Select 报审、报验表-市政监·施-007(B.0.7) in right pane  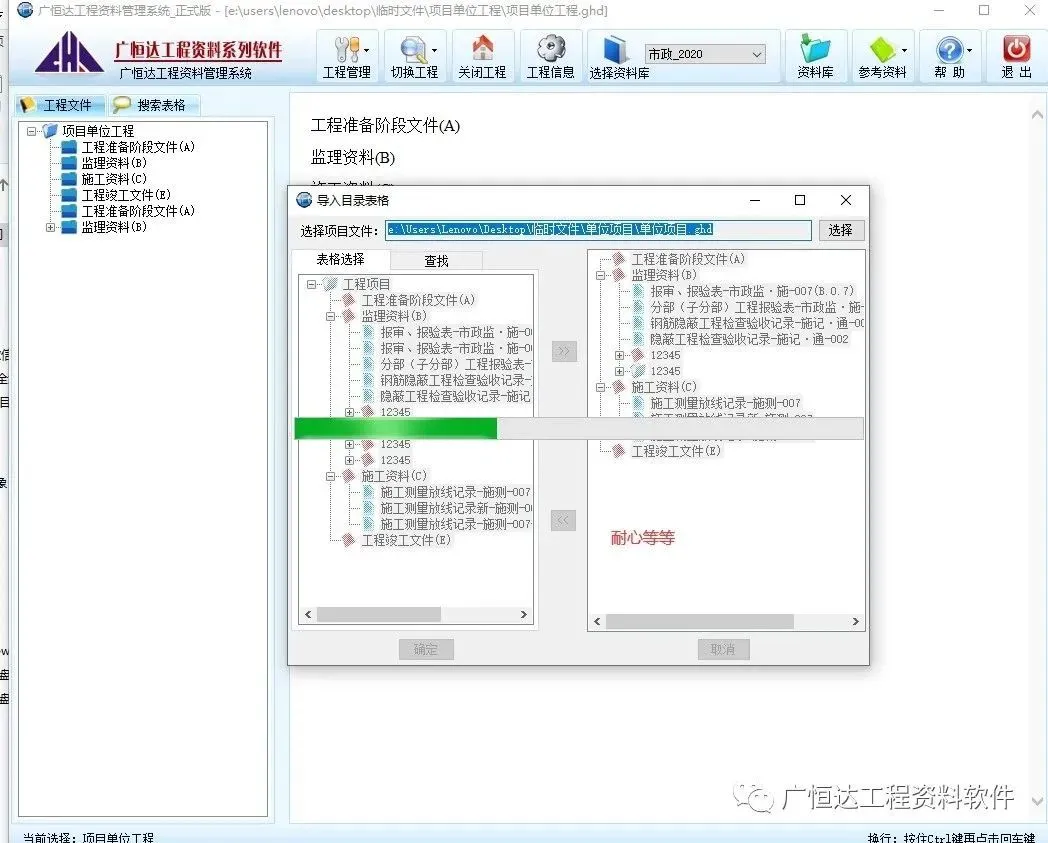(752, 291)
